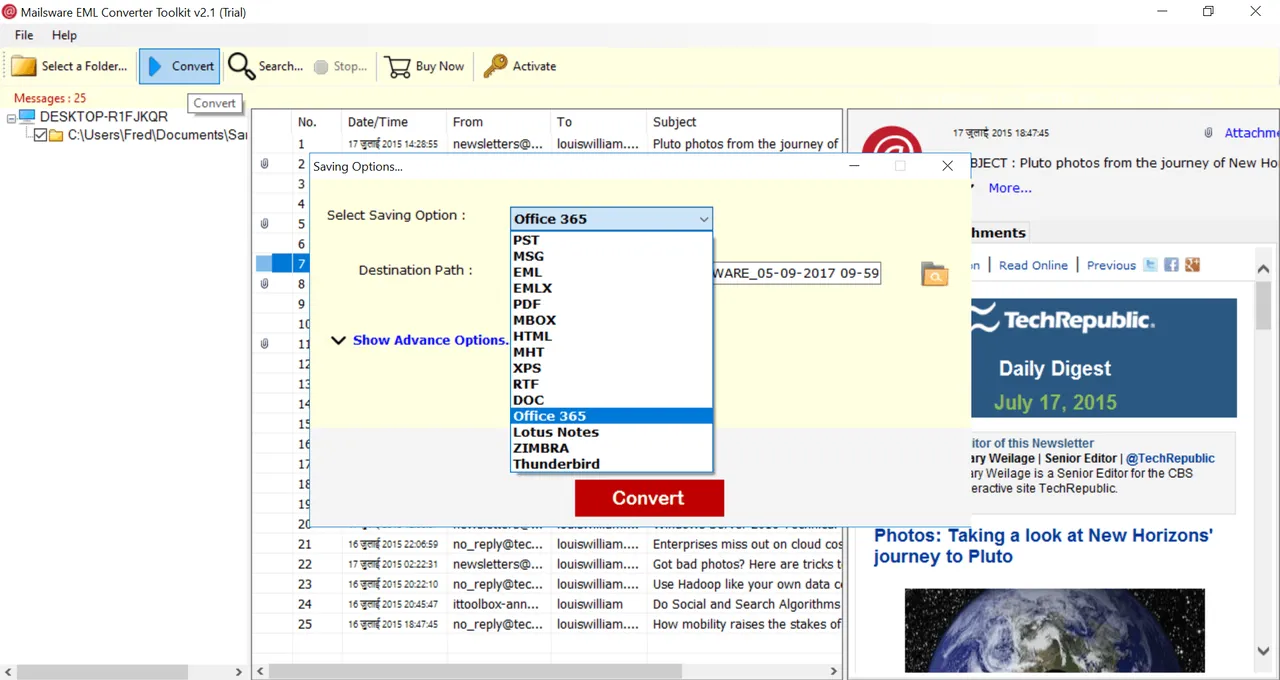Image resolution: width=1280 pixels, height=680 pixels.
Task: Choose Lotus Notes from the saving options list
Action: click(611, 432)
